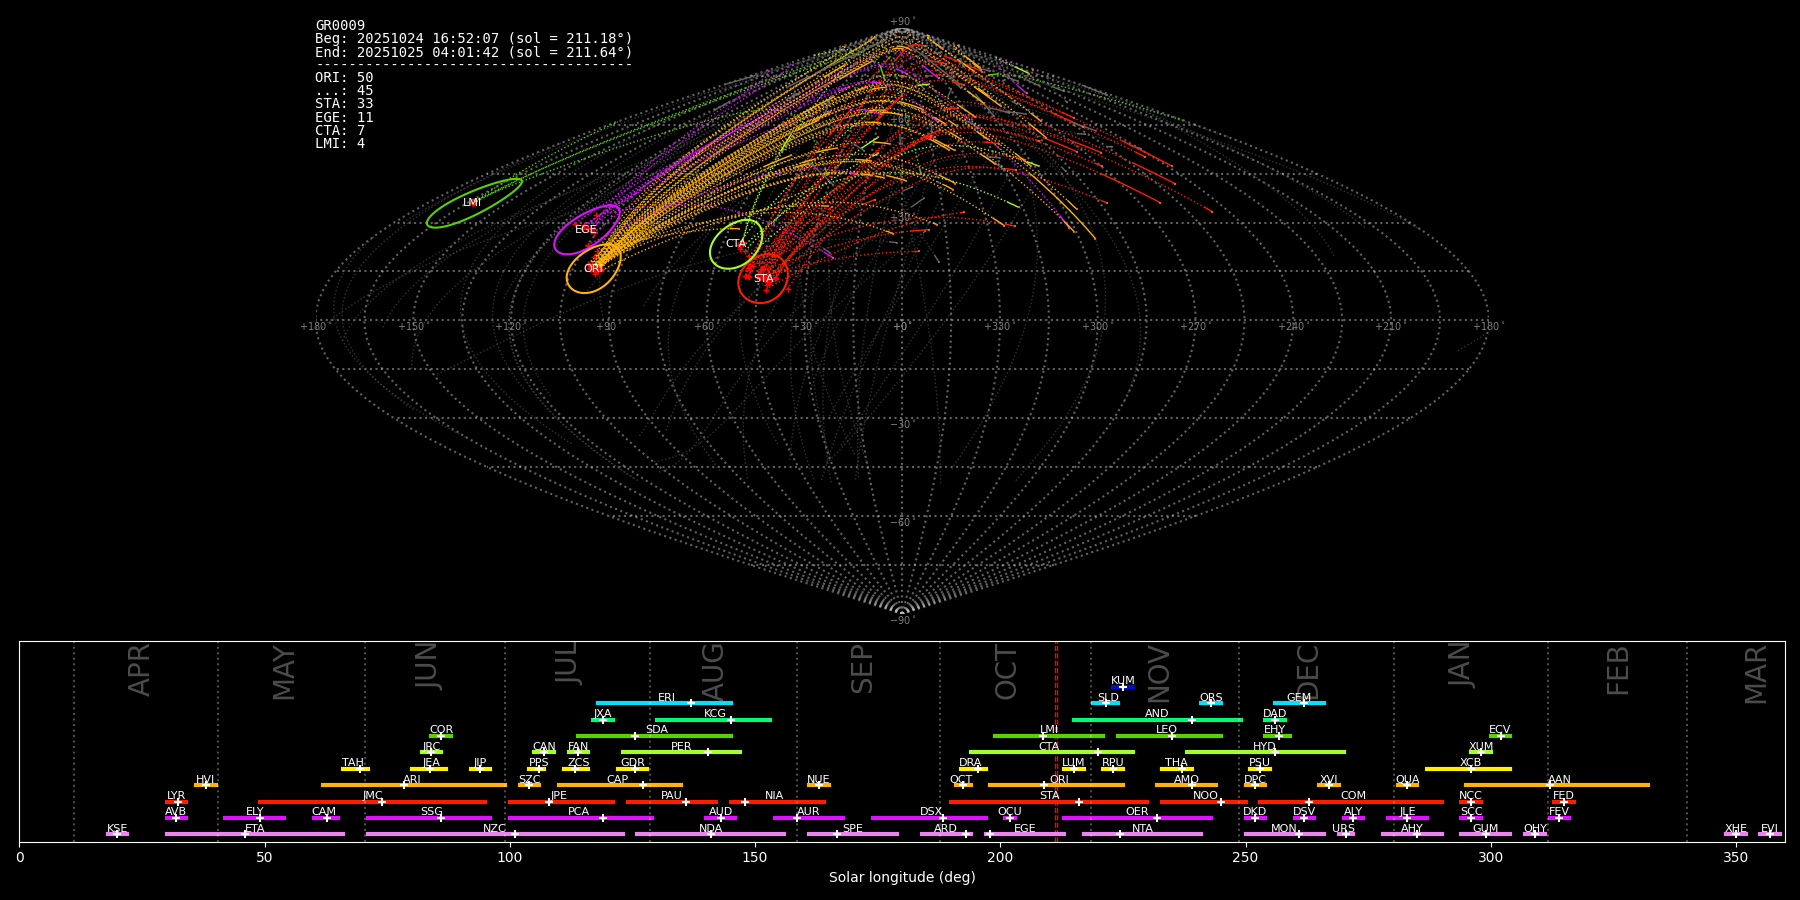Click the green LMI radiant ellipse on sky map

click(474, 203)
